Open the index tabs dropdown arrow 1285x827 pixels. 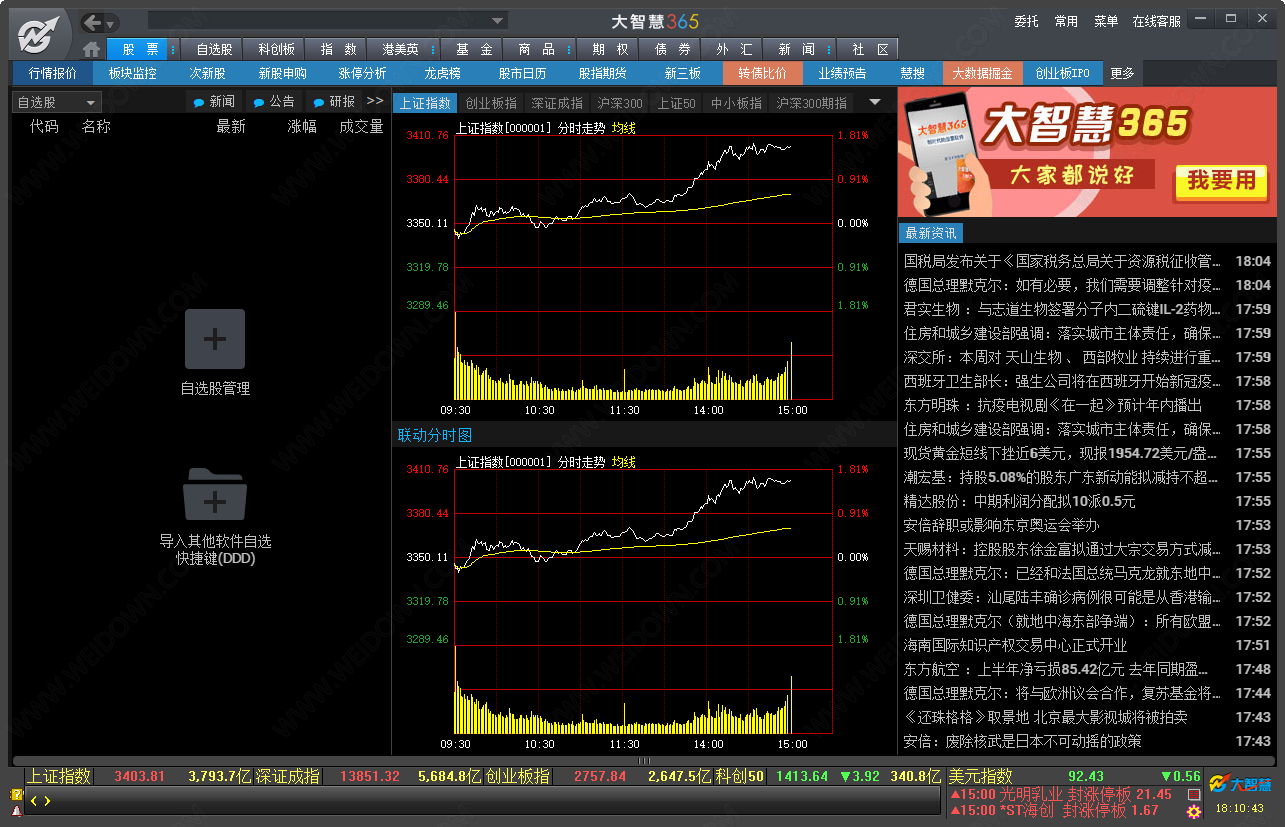[875, 102]
